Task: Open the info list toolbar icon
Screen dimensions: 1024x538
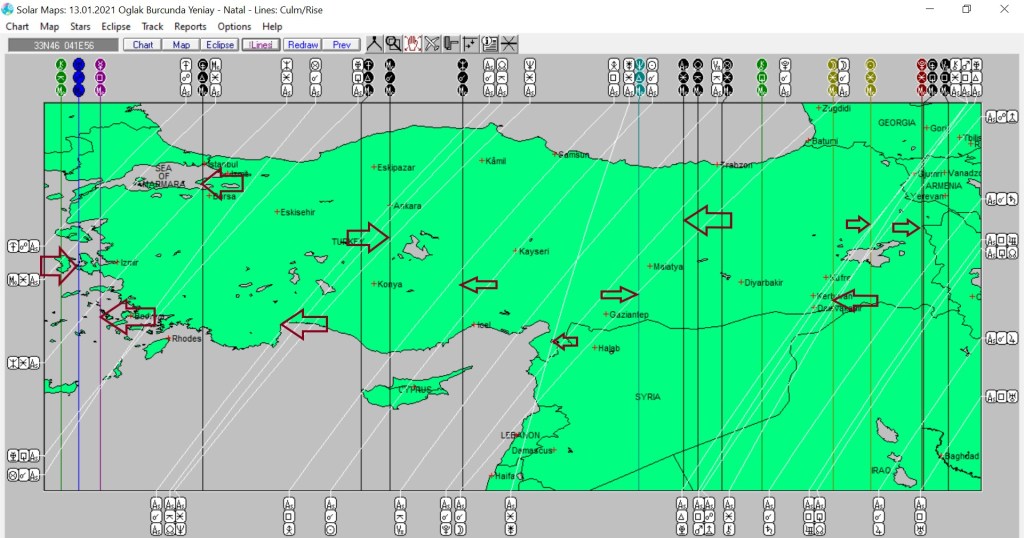Action: 490,44
